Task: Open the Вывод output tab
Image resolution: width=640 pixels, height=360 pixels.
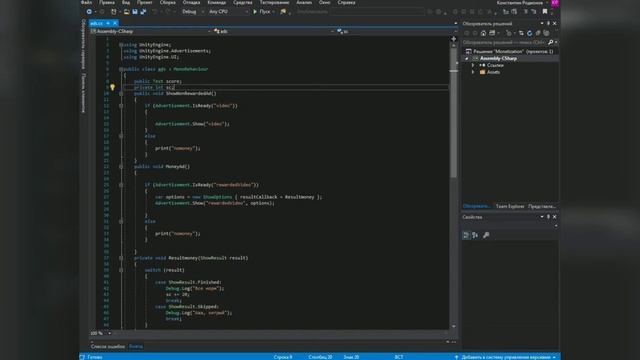Action: click(x=136, y=347)
